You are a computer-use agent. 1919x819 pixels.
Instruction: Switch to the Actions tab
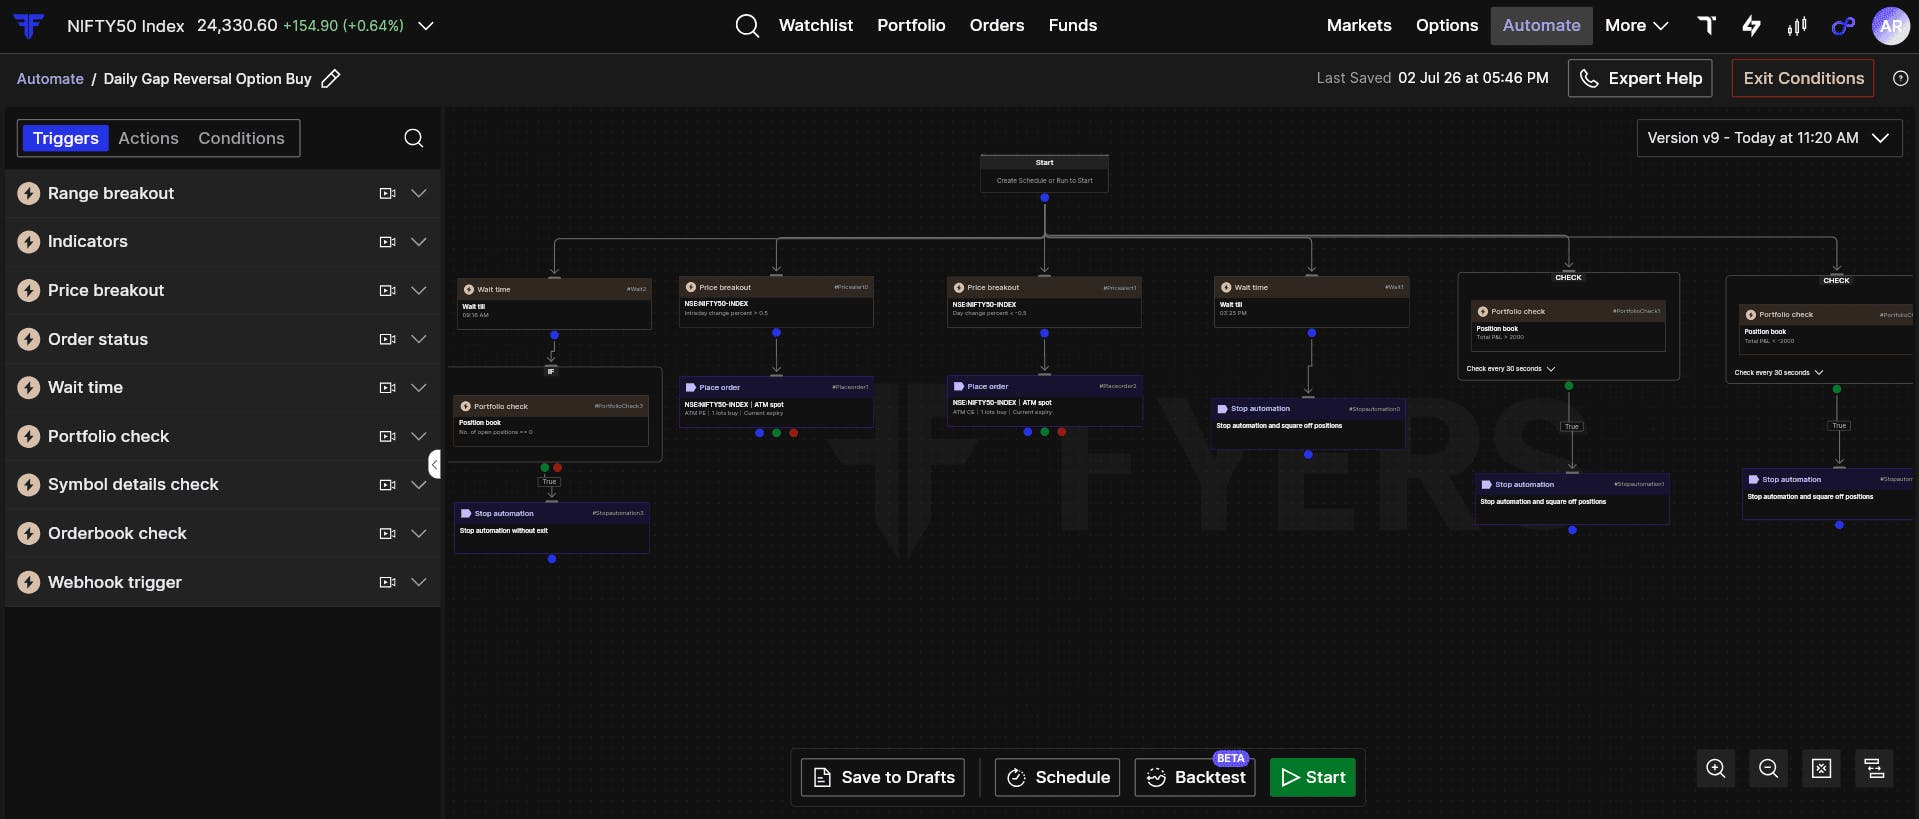point(148,138)
